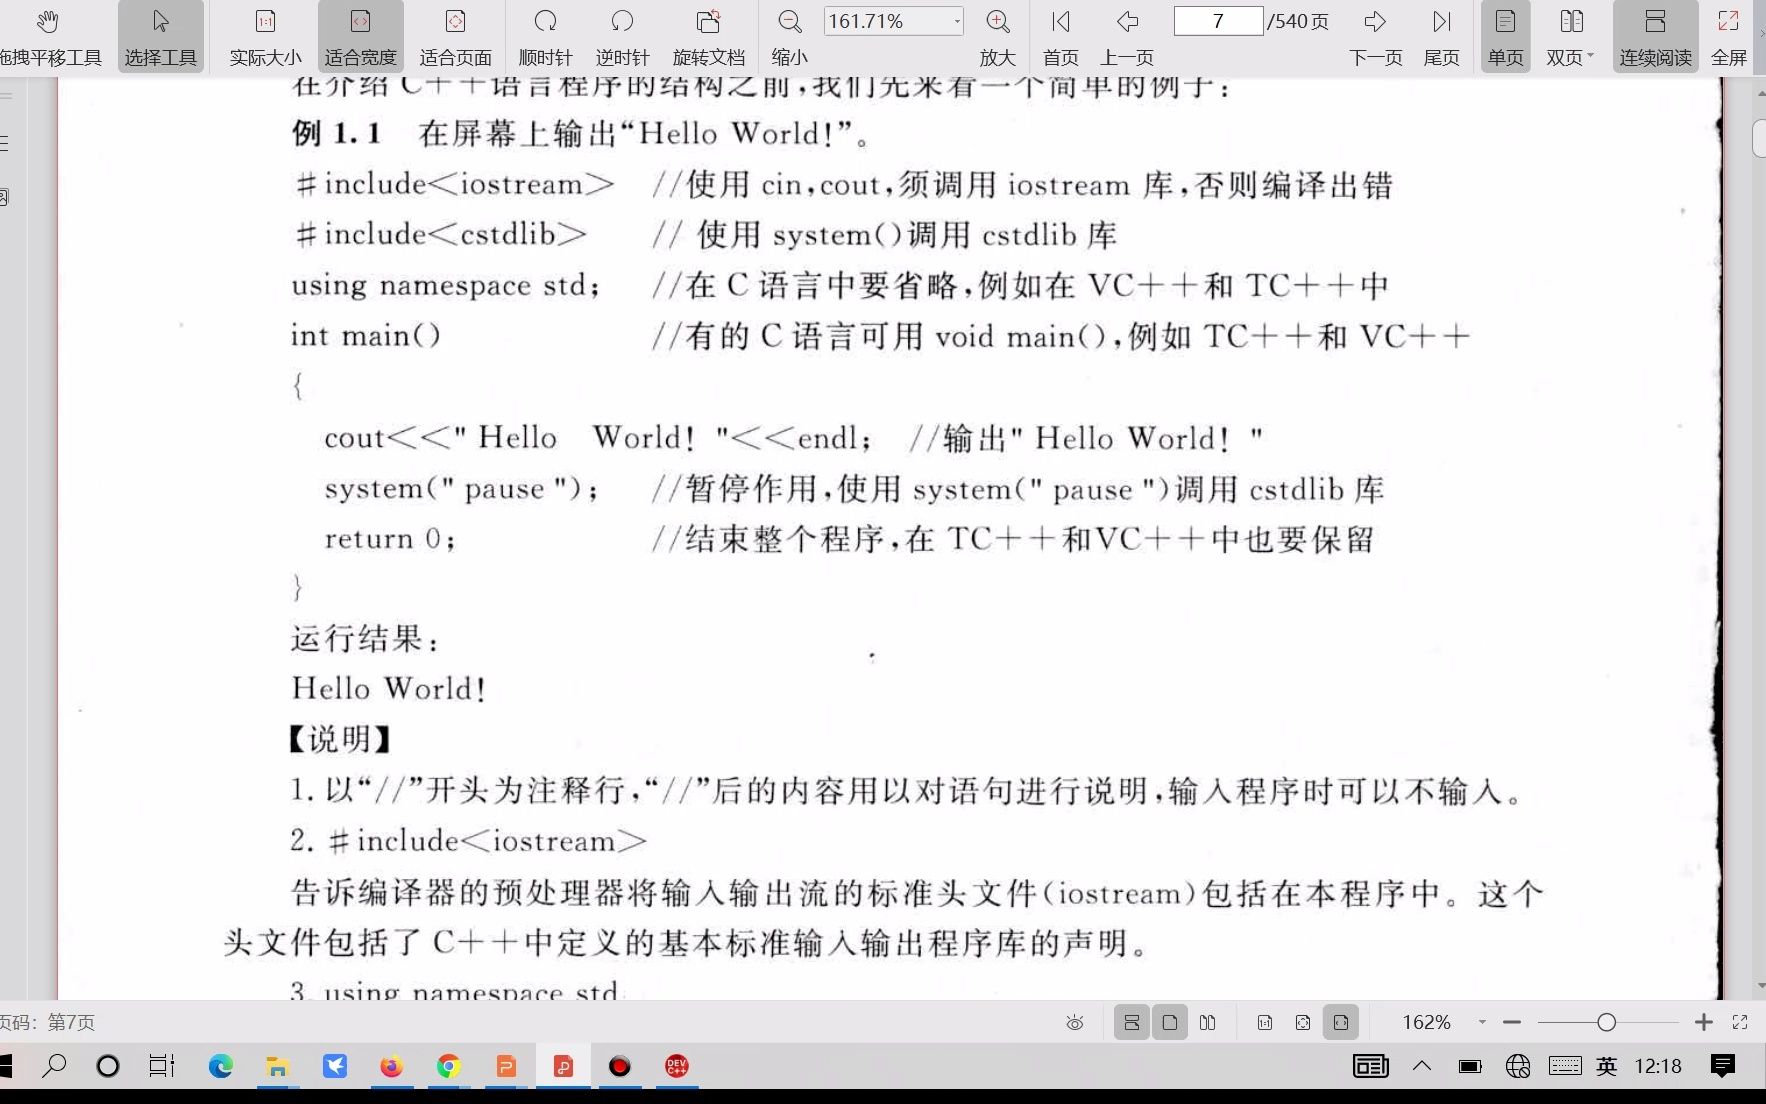Open 双页 double page layout dropdown
The height and width of the screenshot is (1104, 1766).
pyautogui.click(x=1571, y=37)
